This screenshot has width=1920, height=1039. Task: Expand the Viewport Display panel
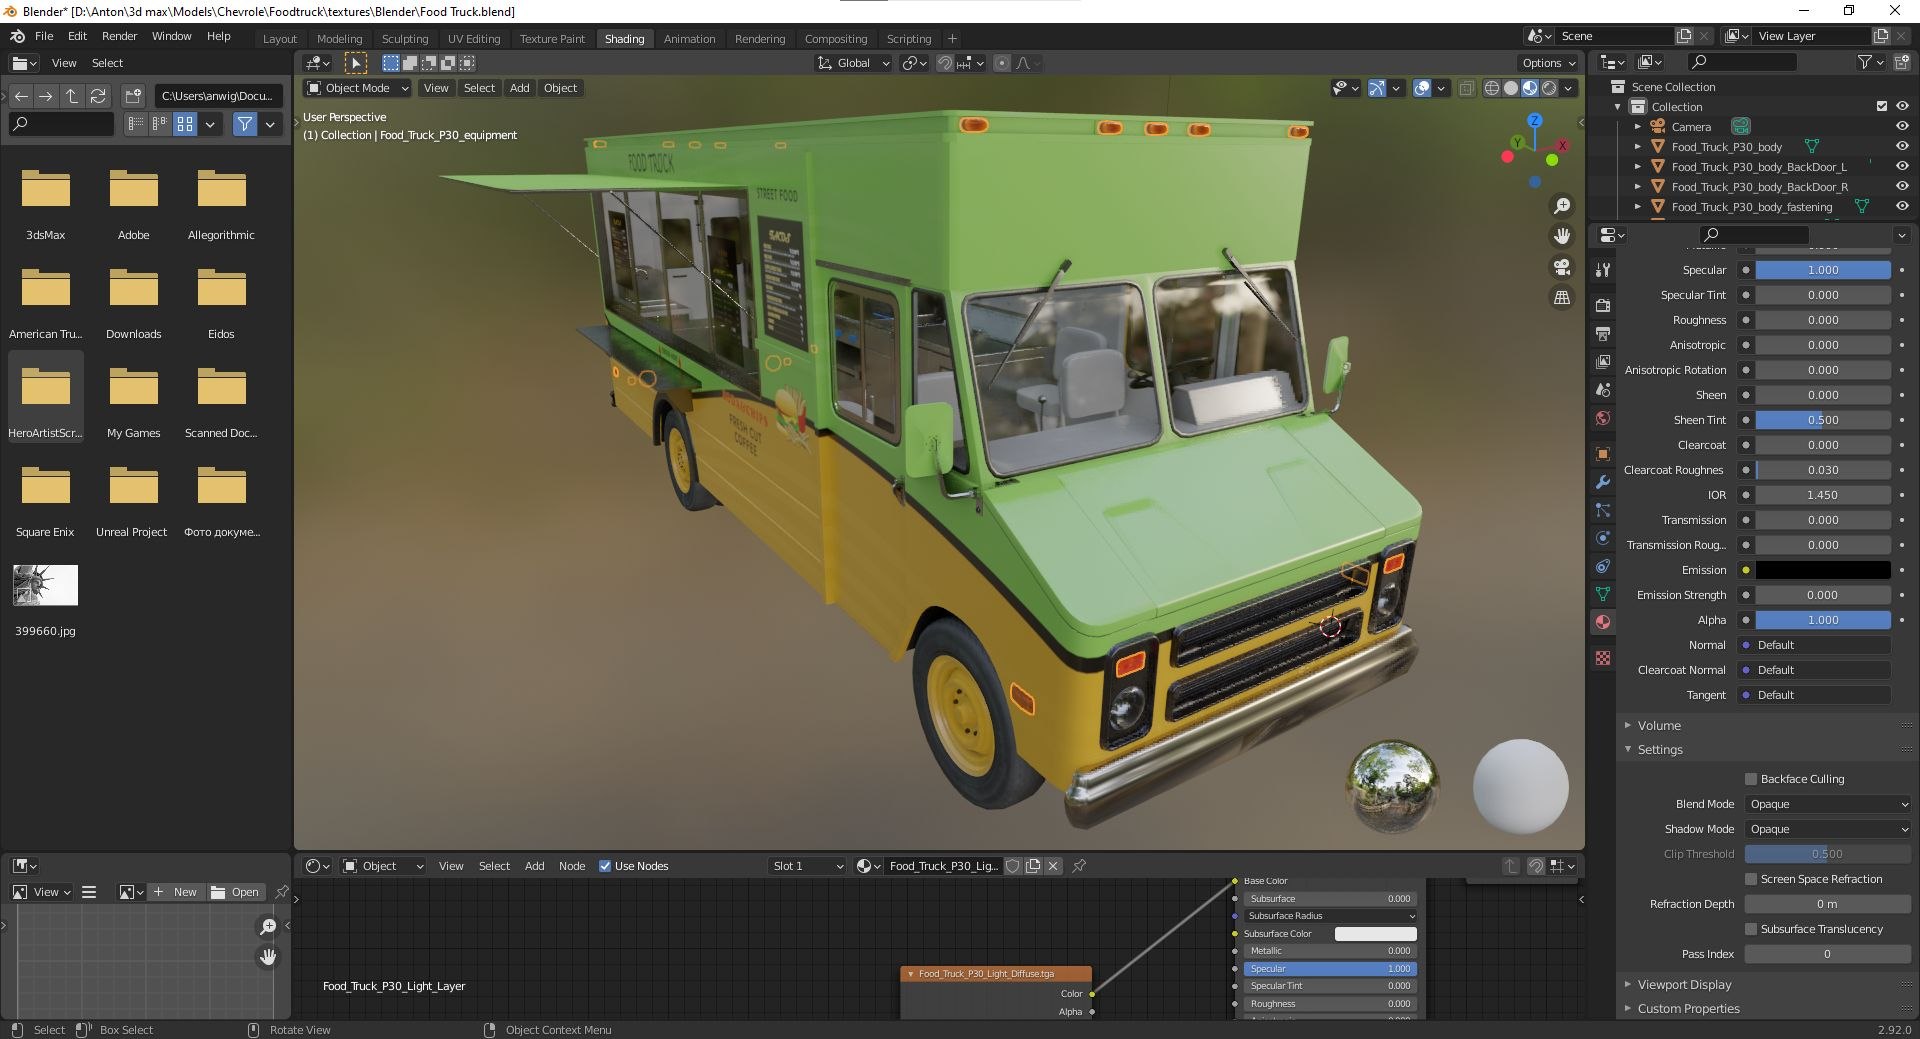[x=1684, y=985]
